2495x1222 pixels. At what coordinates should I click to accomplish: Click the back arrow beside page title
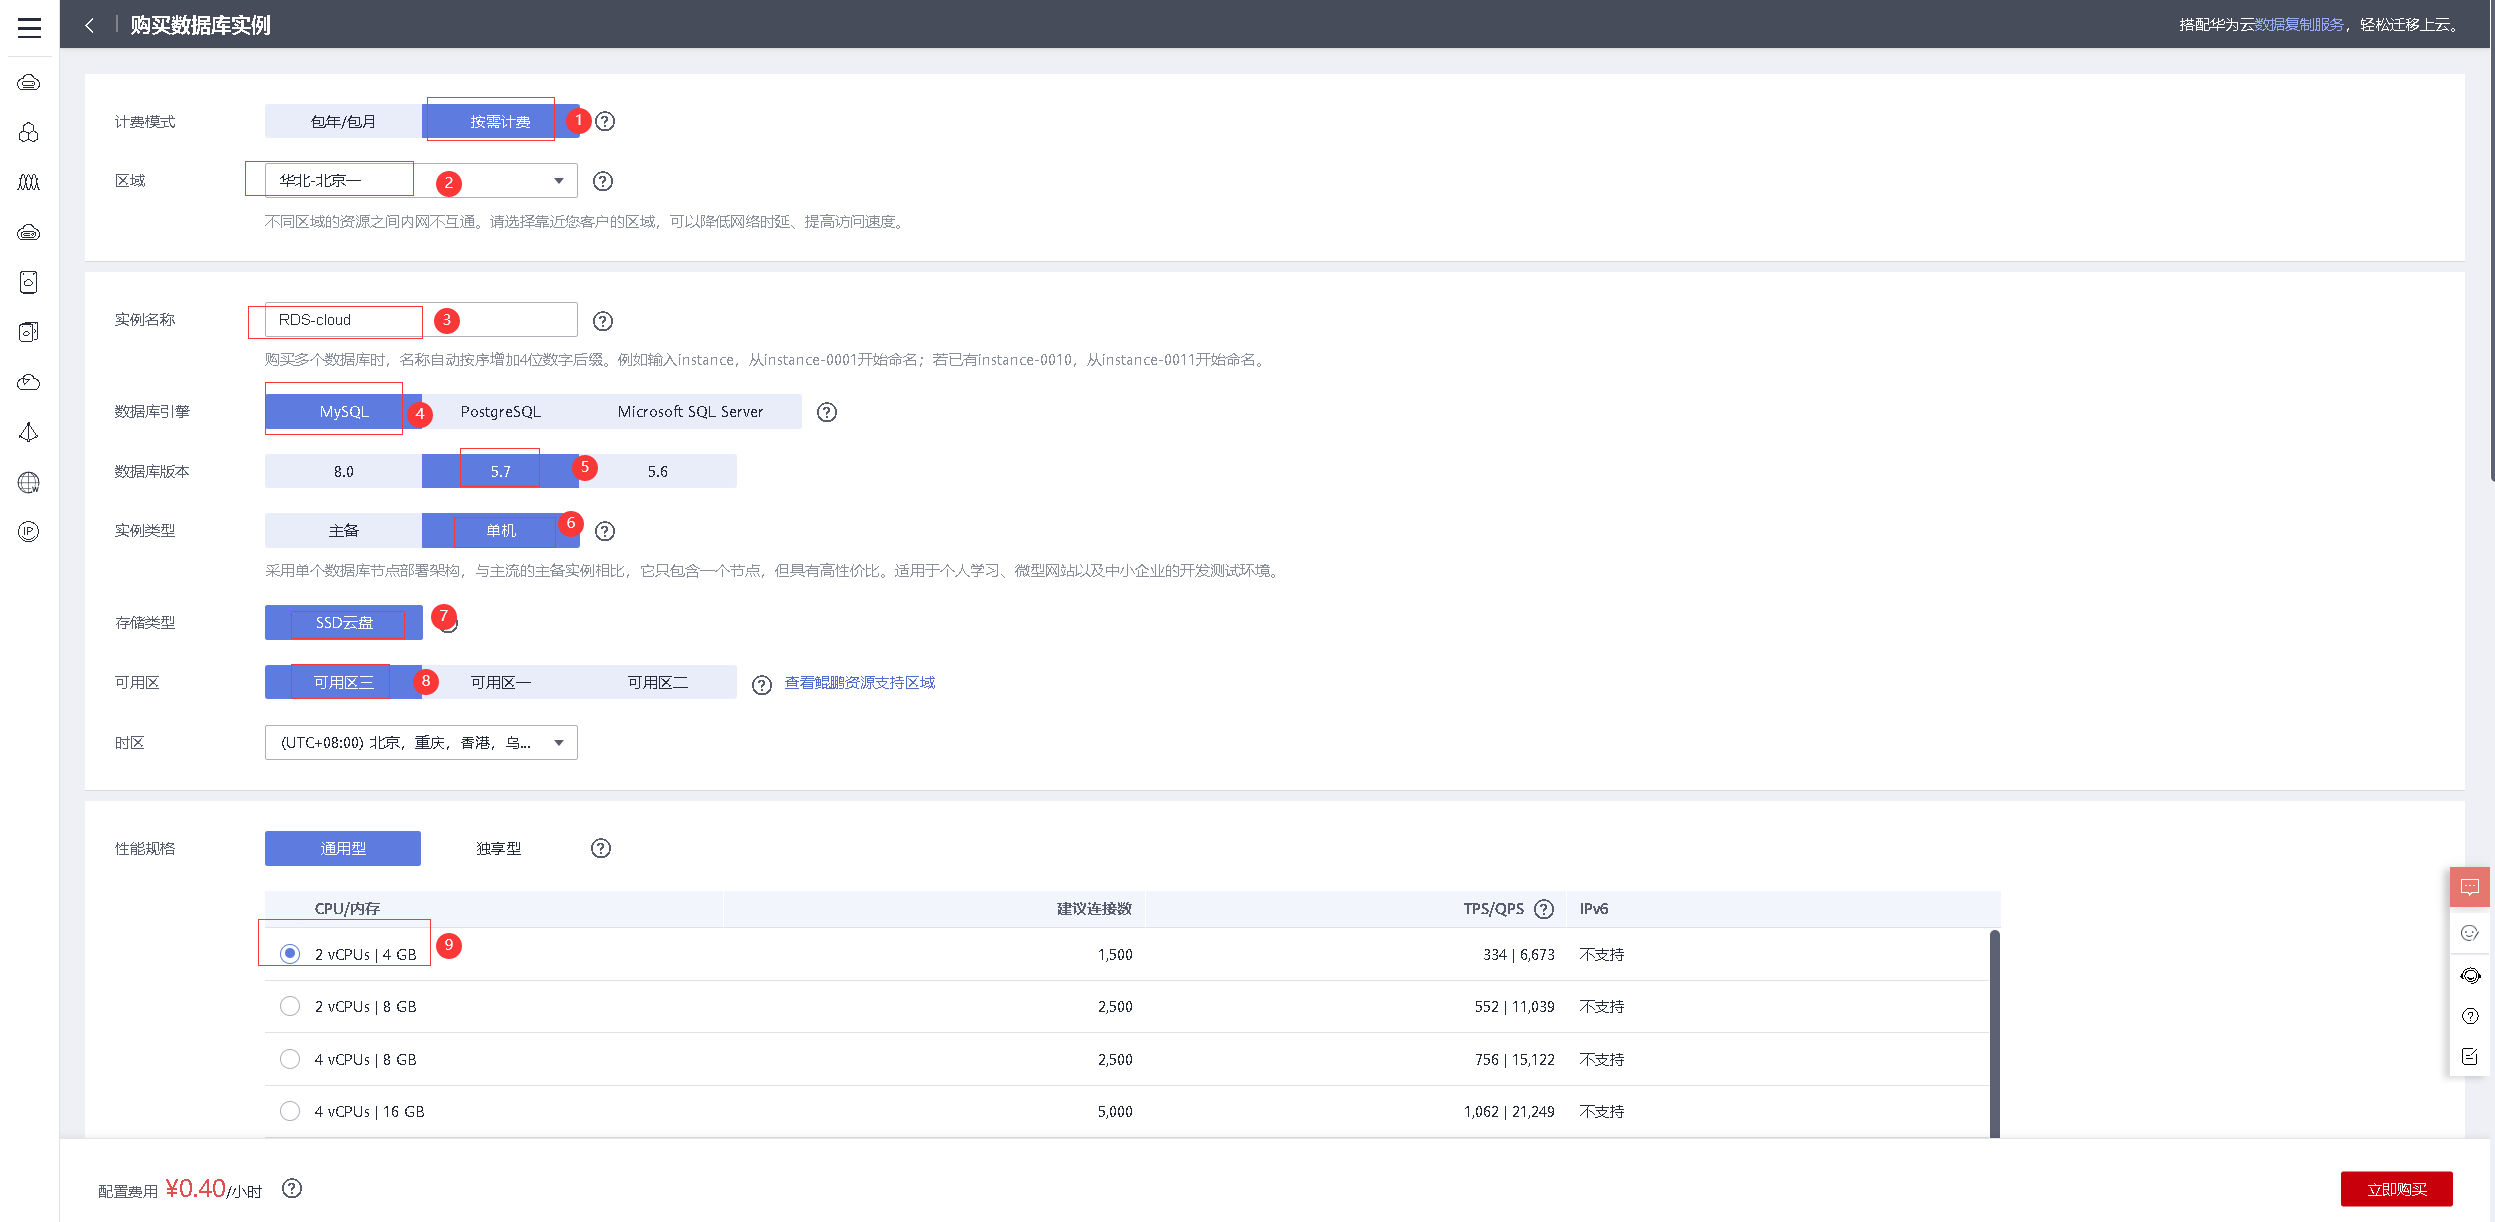pyautogui.click(x=90, y=25)
